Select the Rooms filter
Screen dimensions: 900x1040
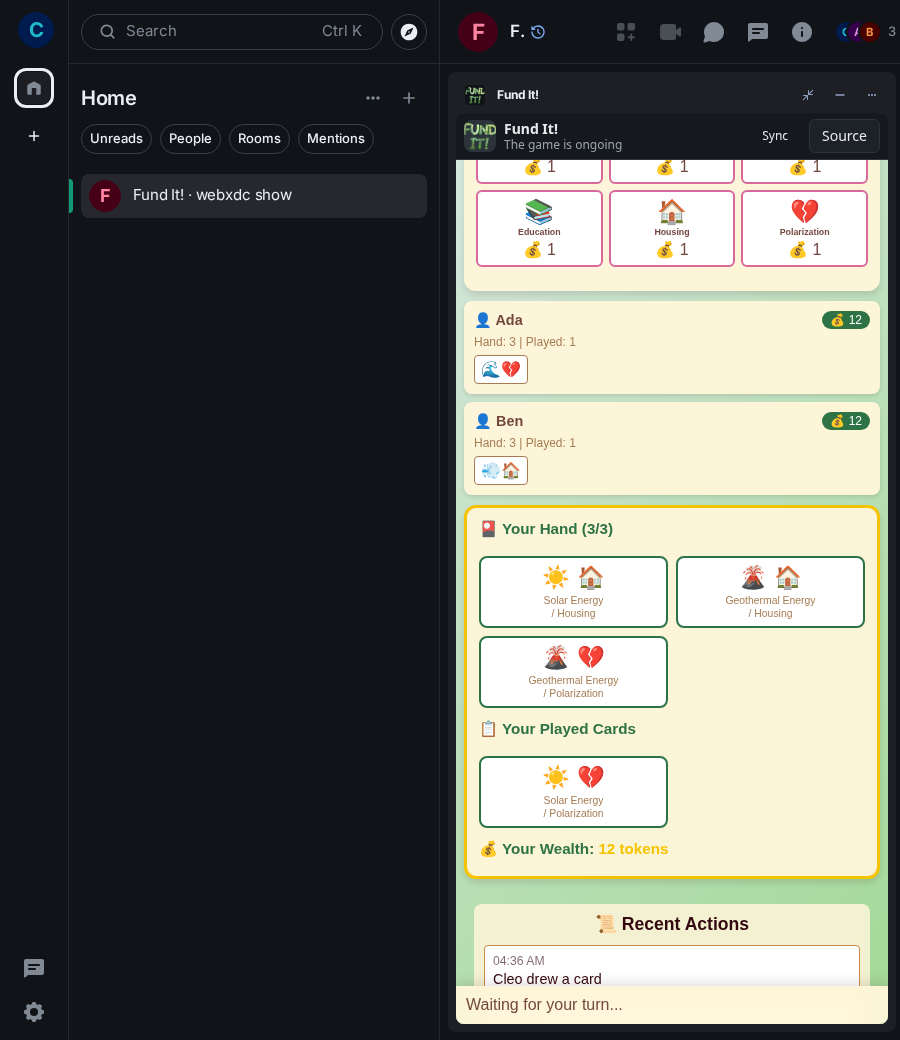pyautogui.click(x=259, y=139)
